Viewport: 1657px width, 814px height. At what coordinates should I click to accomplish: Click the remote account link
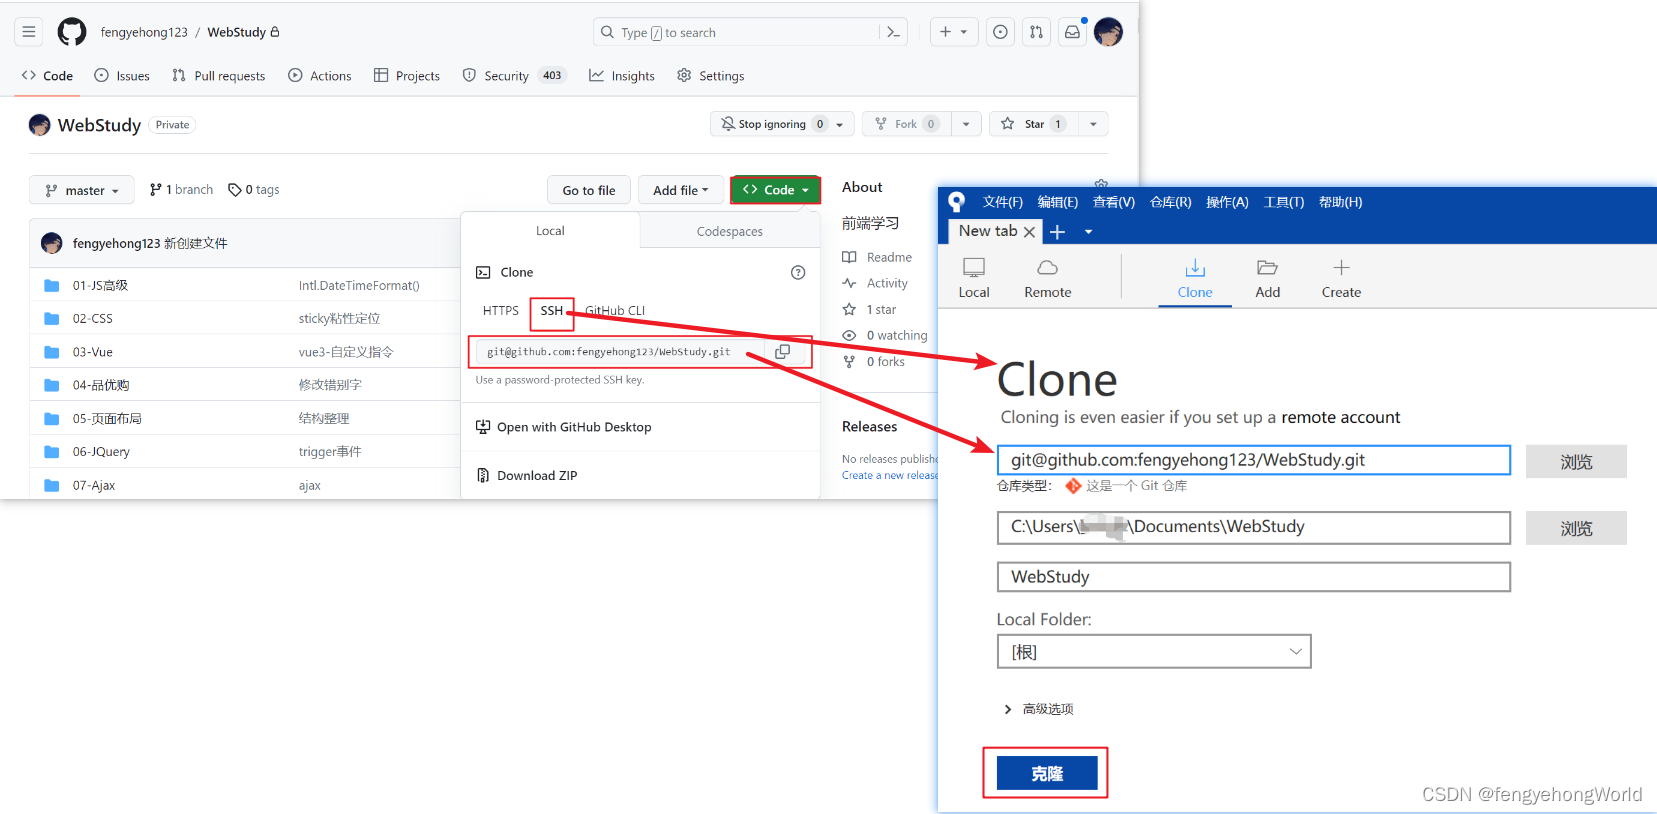click(x=1341, y=417)
